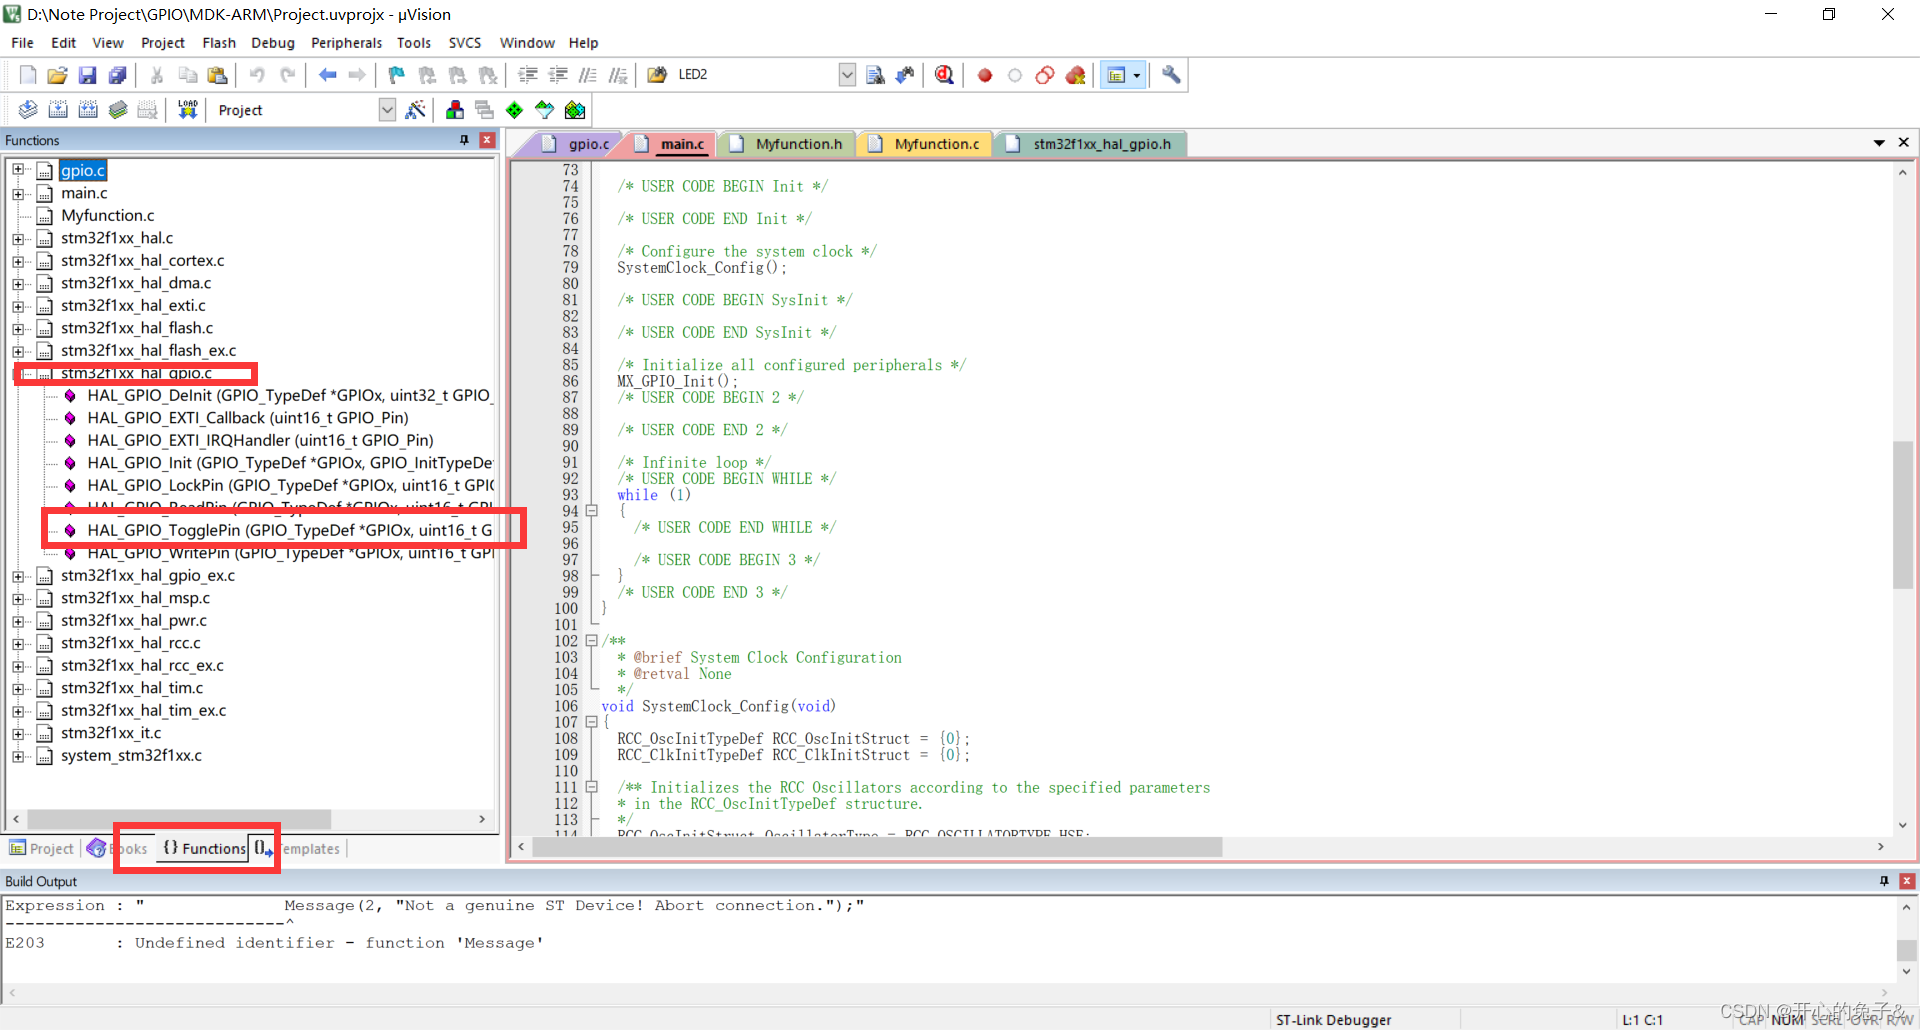Open Options for Target with magic wand
The image size is (1920, 1030).
click(416, 110)
